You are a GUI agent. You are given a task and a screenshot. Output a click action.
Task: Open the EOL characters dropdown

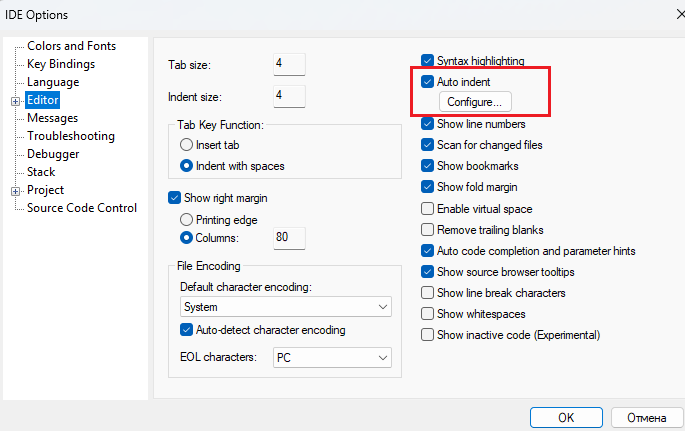[332, 357]
